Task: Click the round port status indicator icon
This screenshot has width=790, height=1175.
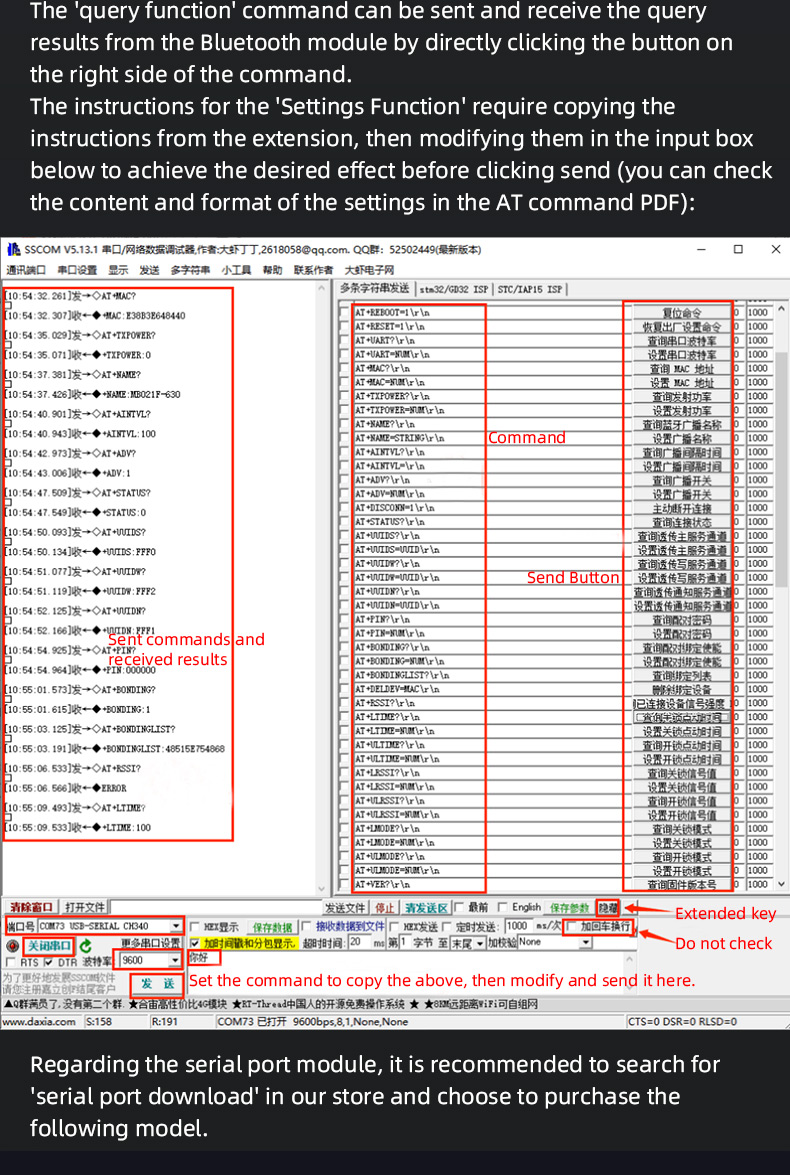Action: (13, 945)
